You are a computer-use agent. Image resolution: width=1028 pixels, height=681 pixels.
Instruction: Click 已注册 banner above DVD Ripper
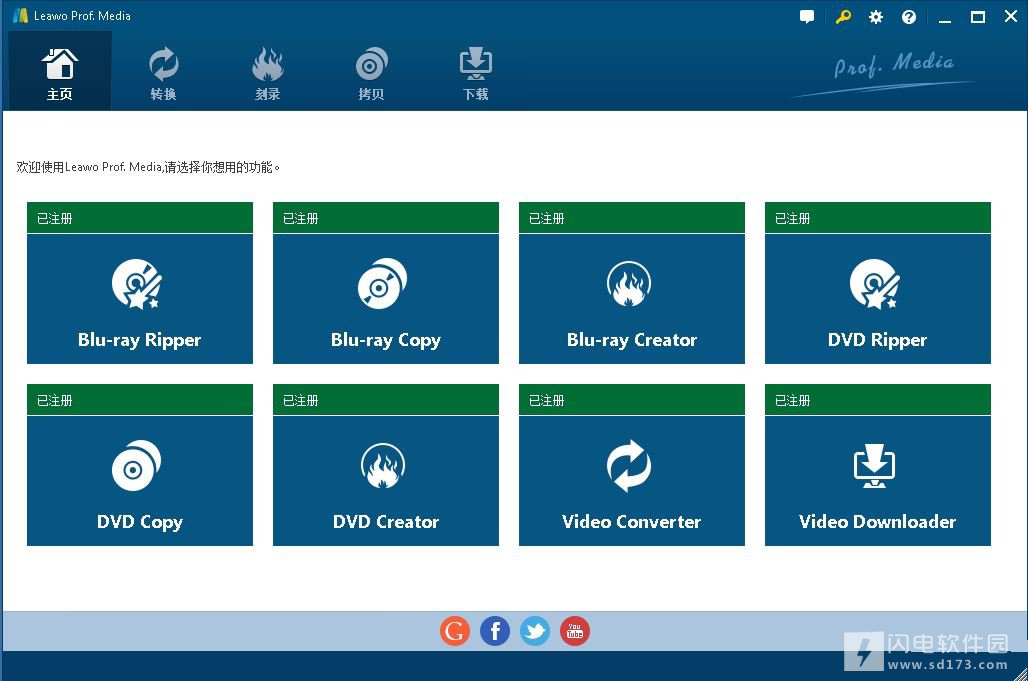coord(877,218)
